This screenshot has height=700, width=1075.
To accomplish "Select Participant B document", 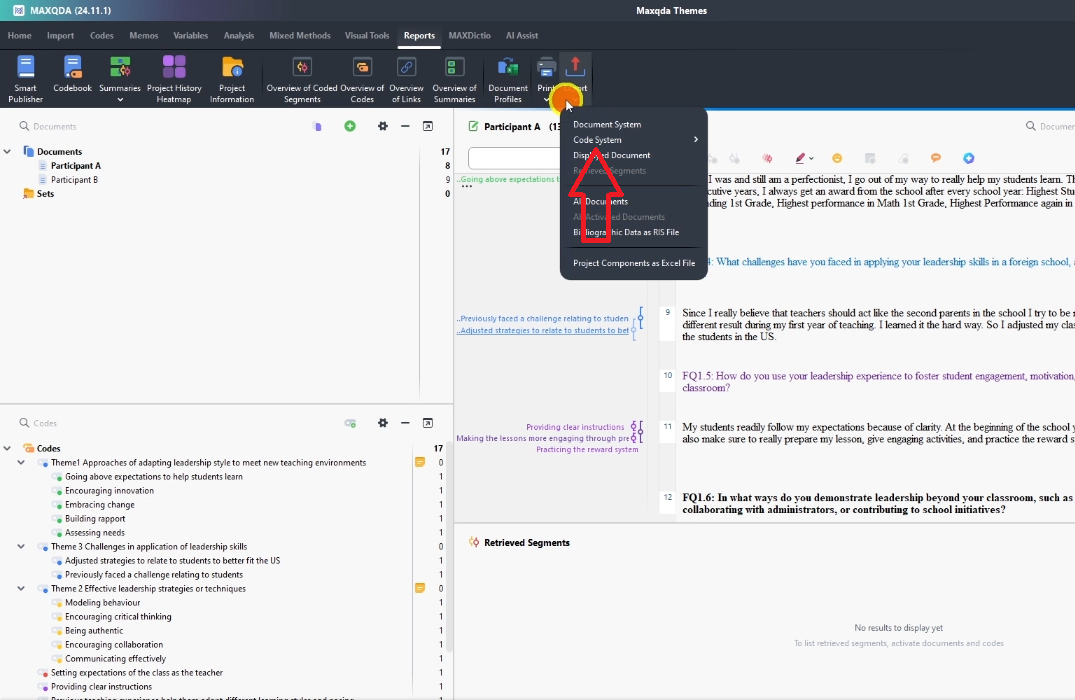I will point(74,180).
